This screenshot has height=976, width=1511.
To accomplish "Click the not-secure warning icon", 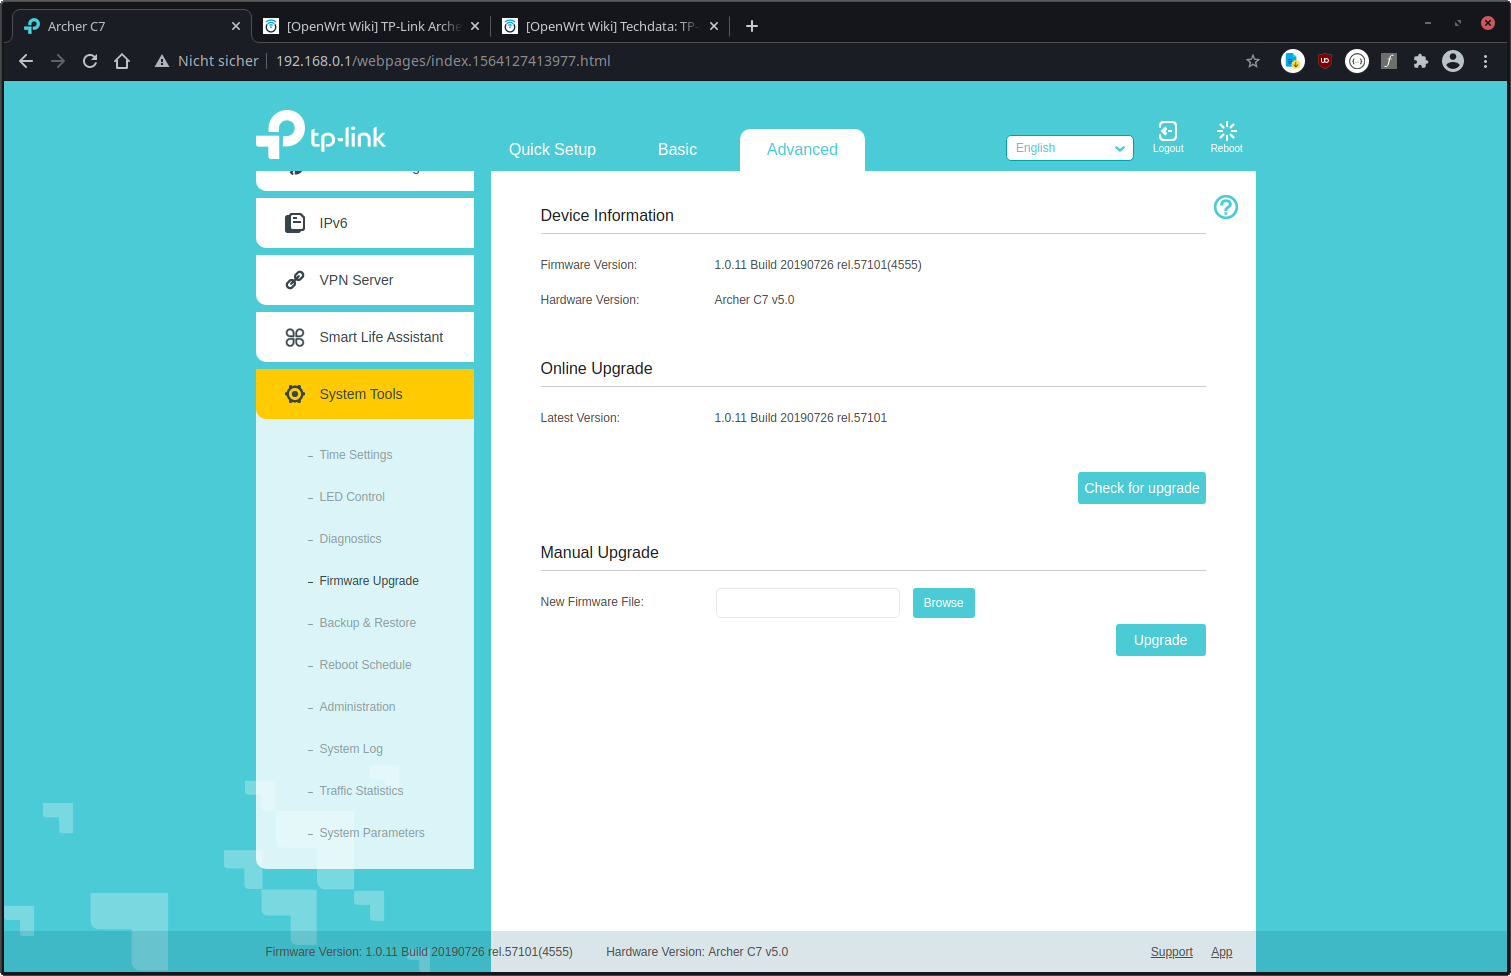I will pyautogui.click(x=162, y=61).
